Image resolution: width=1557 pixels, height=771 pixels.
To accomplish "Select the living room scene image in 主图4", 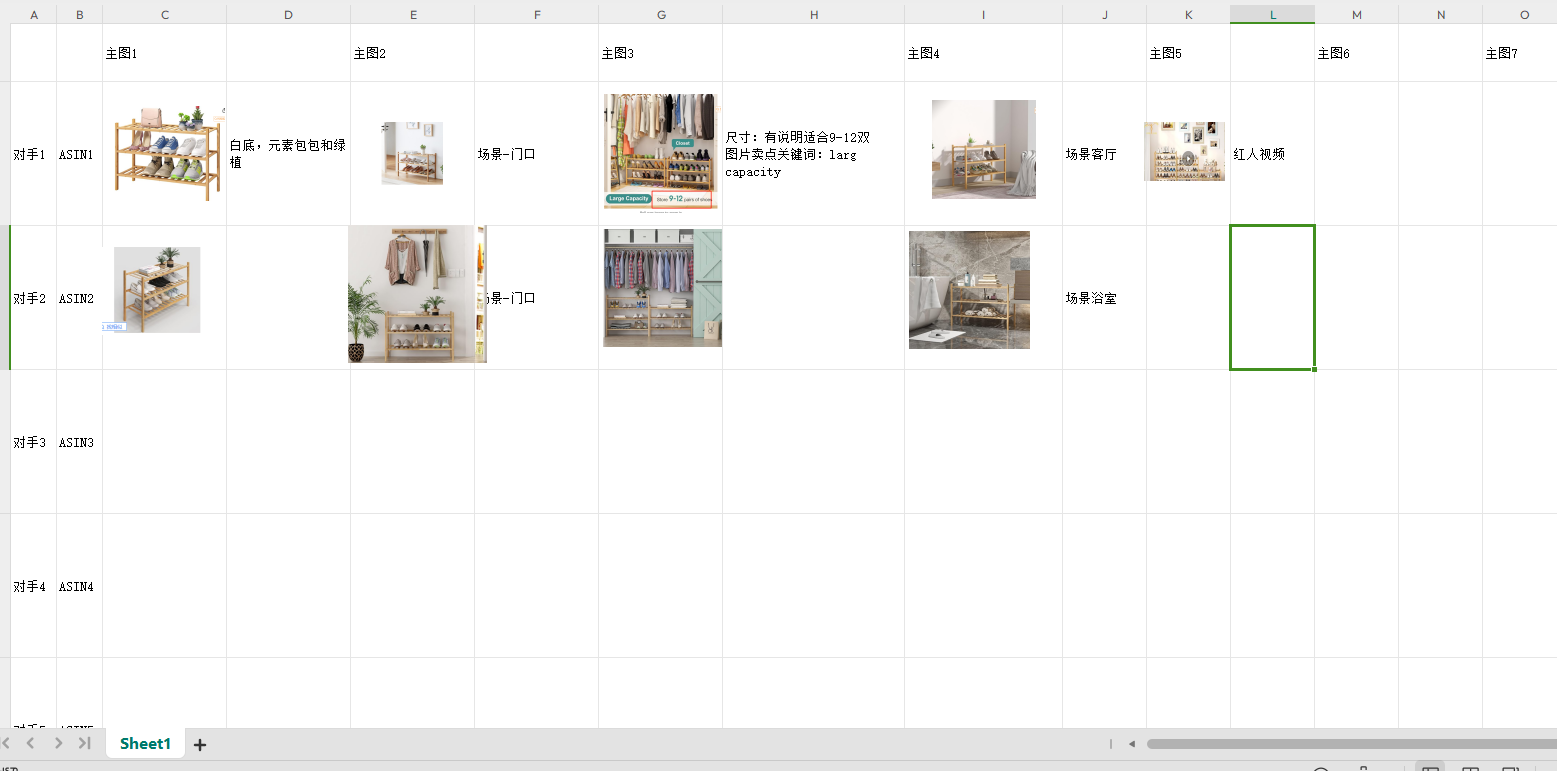I will click(984, 149).
